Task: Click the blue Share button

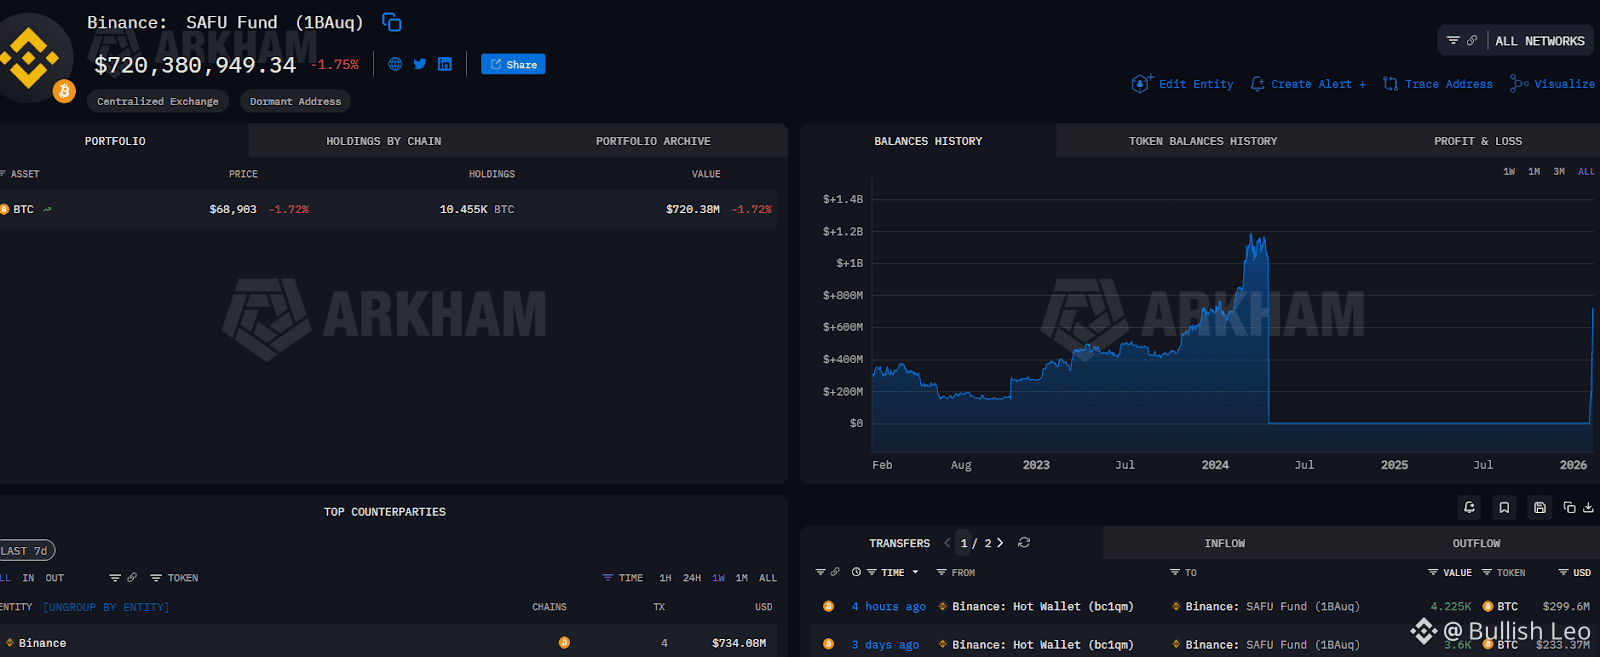Action: (513, 64)
